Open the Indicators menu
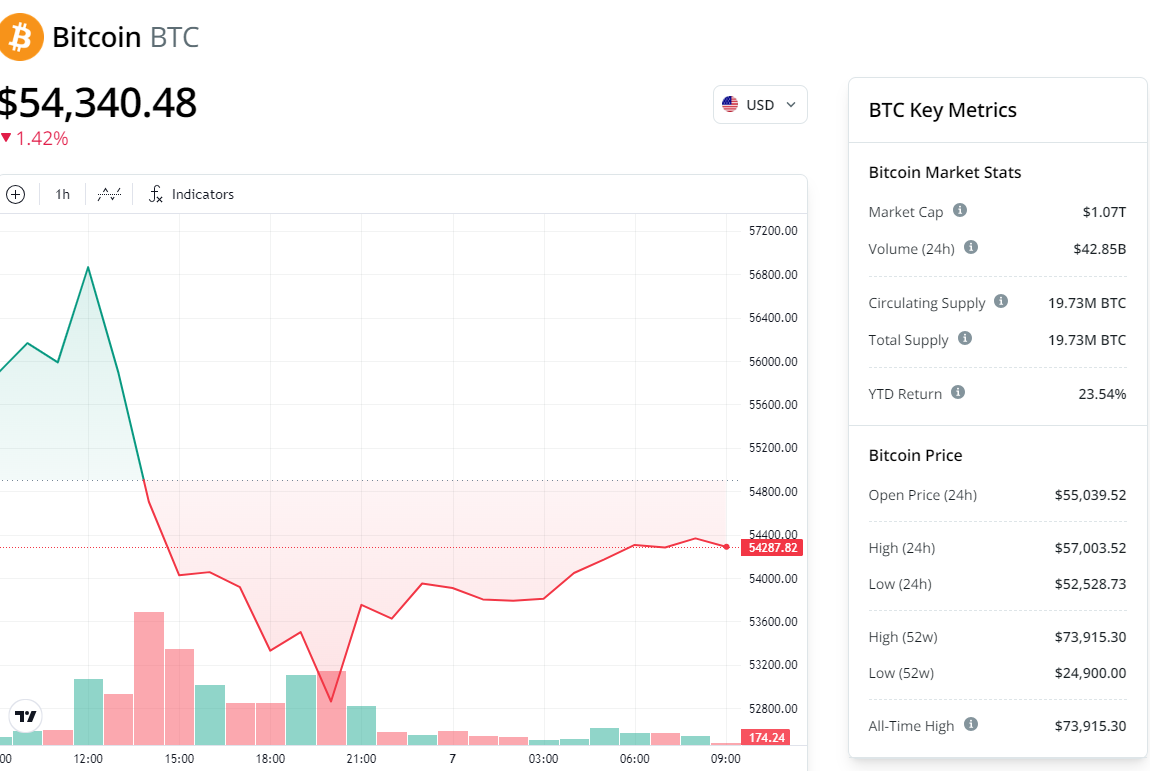Screen dimensions: 1150x771 tap(191, 194)
